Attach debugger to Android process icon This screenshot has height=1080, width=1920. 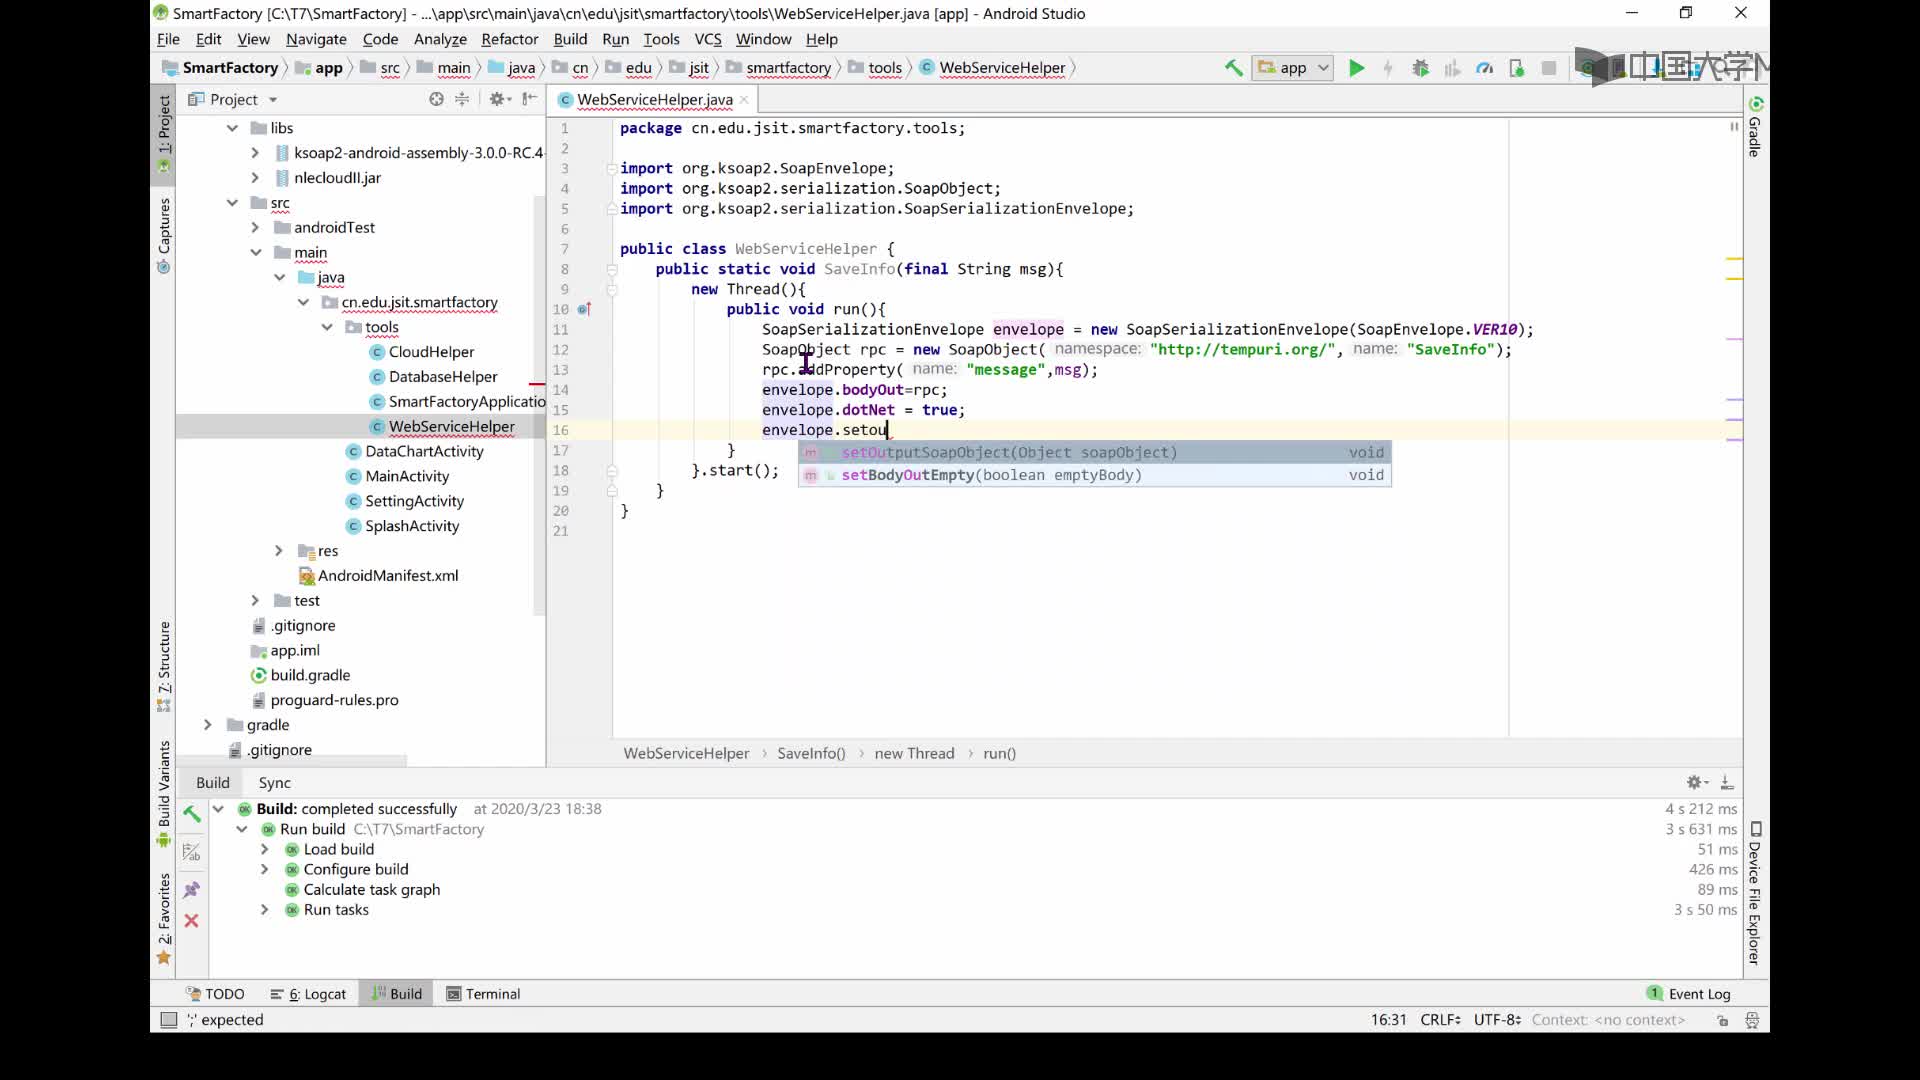[1517, 68]
